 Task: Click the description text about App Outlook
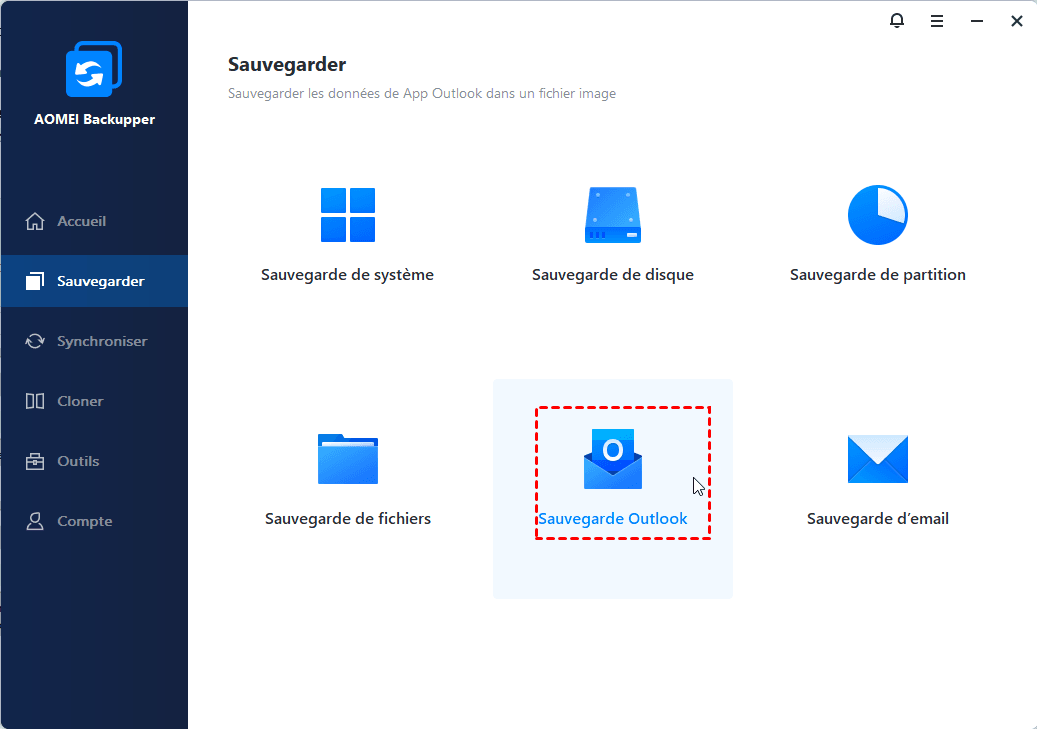(x=422, y=93)
